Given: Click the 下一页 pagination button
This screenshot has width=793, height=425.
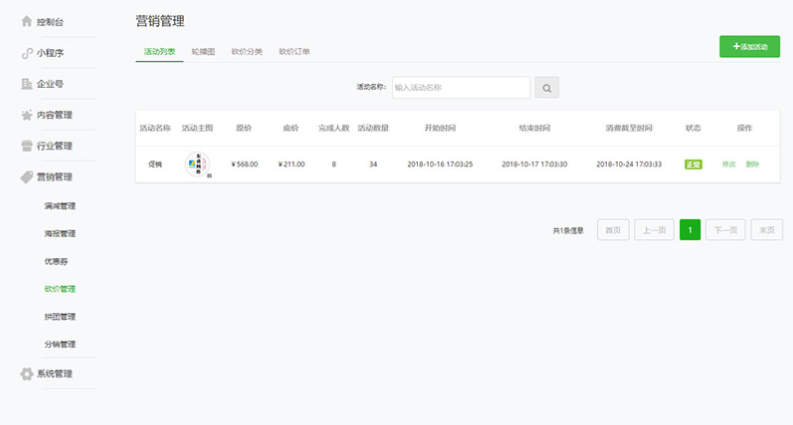Looking at the screenshot, I should point(725,230).
